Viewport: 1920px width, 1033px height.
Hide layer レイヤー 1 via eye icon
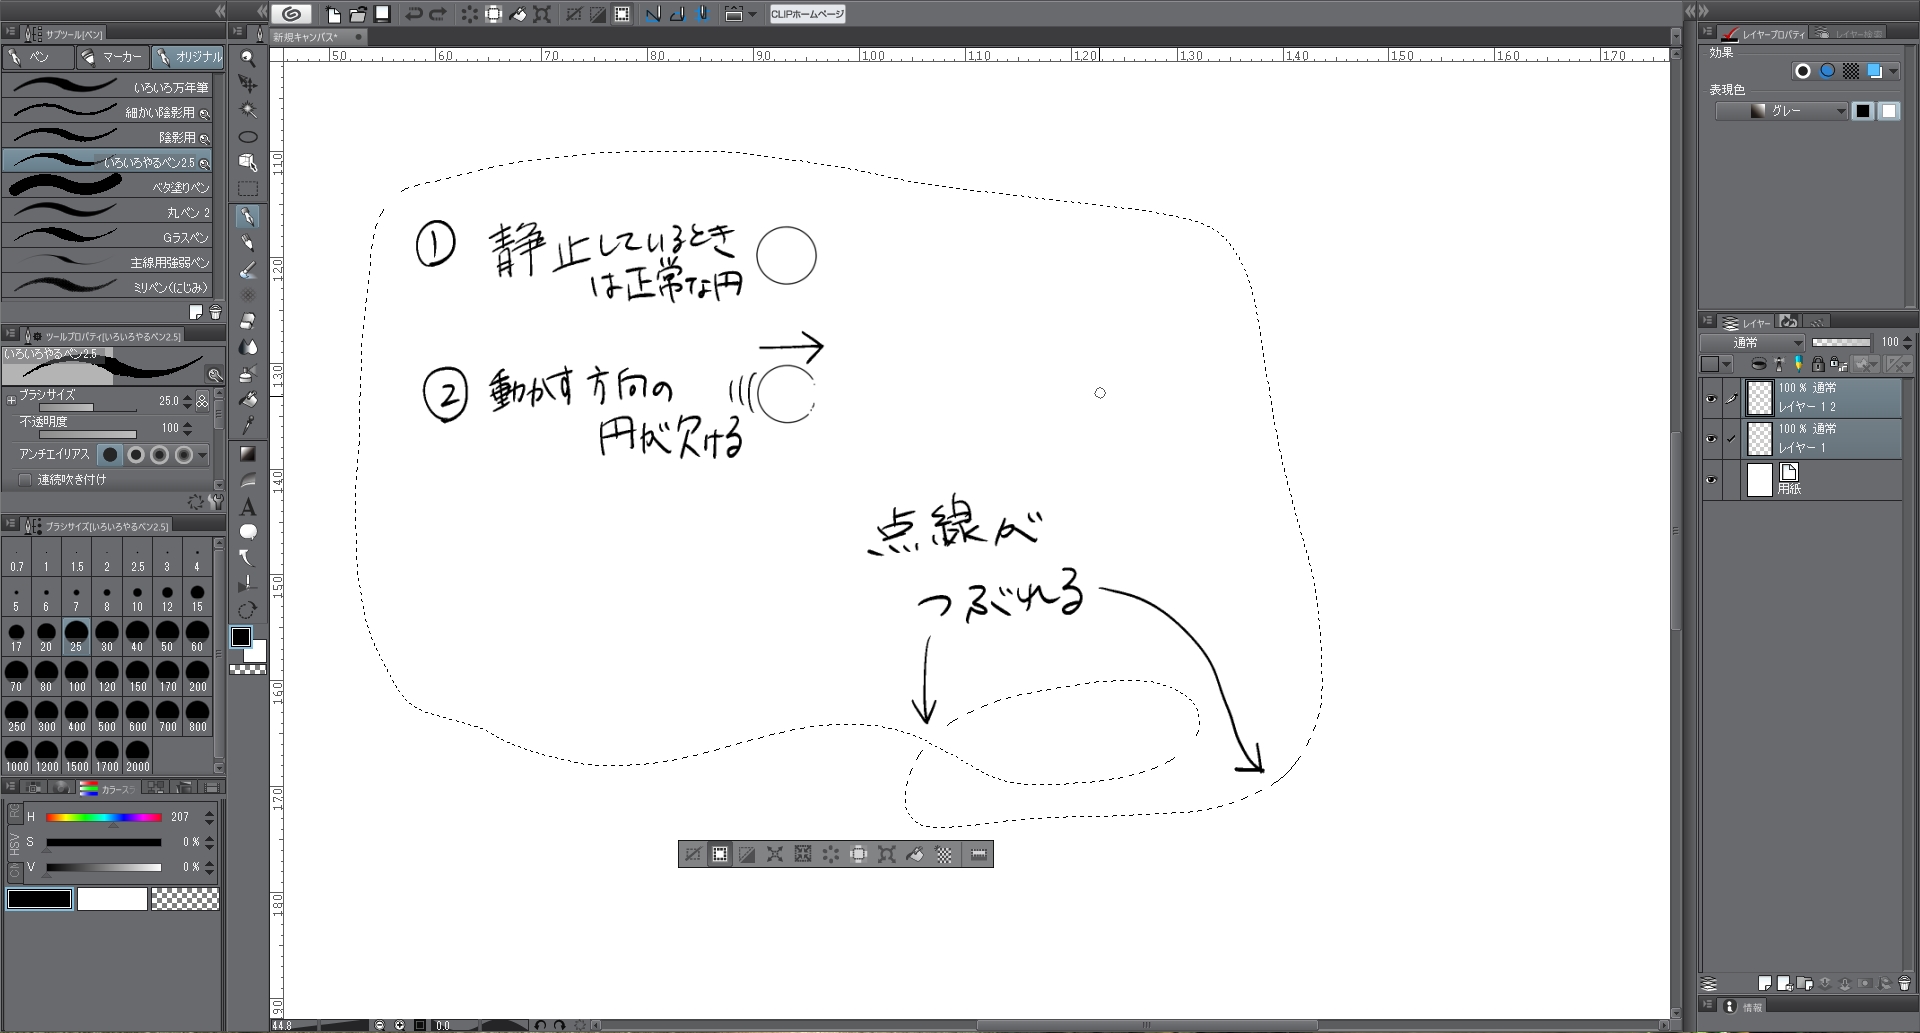[1711, 439]
